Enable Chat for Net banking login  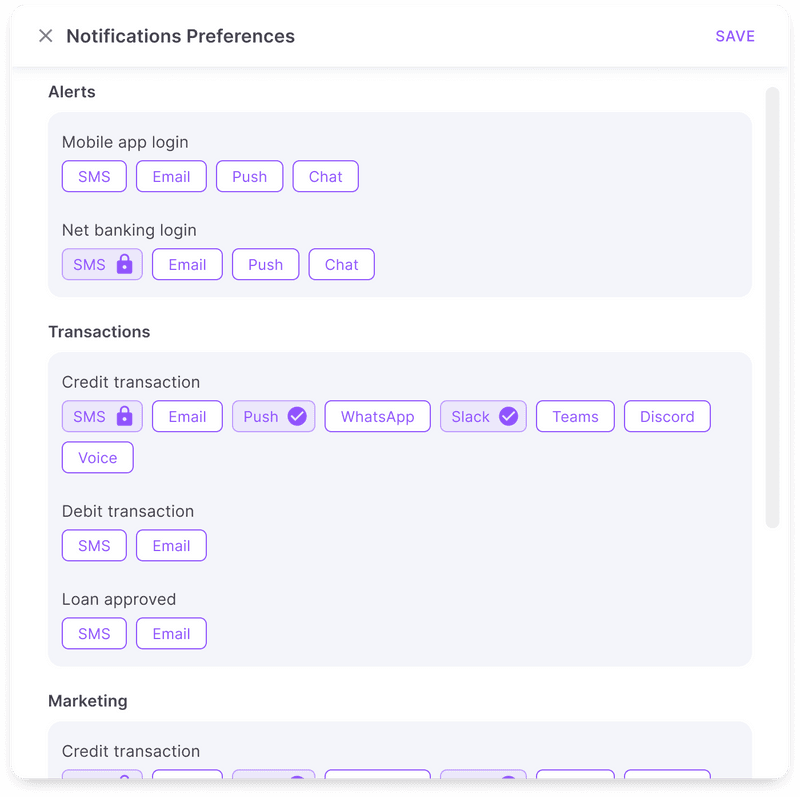point(341,265)
